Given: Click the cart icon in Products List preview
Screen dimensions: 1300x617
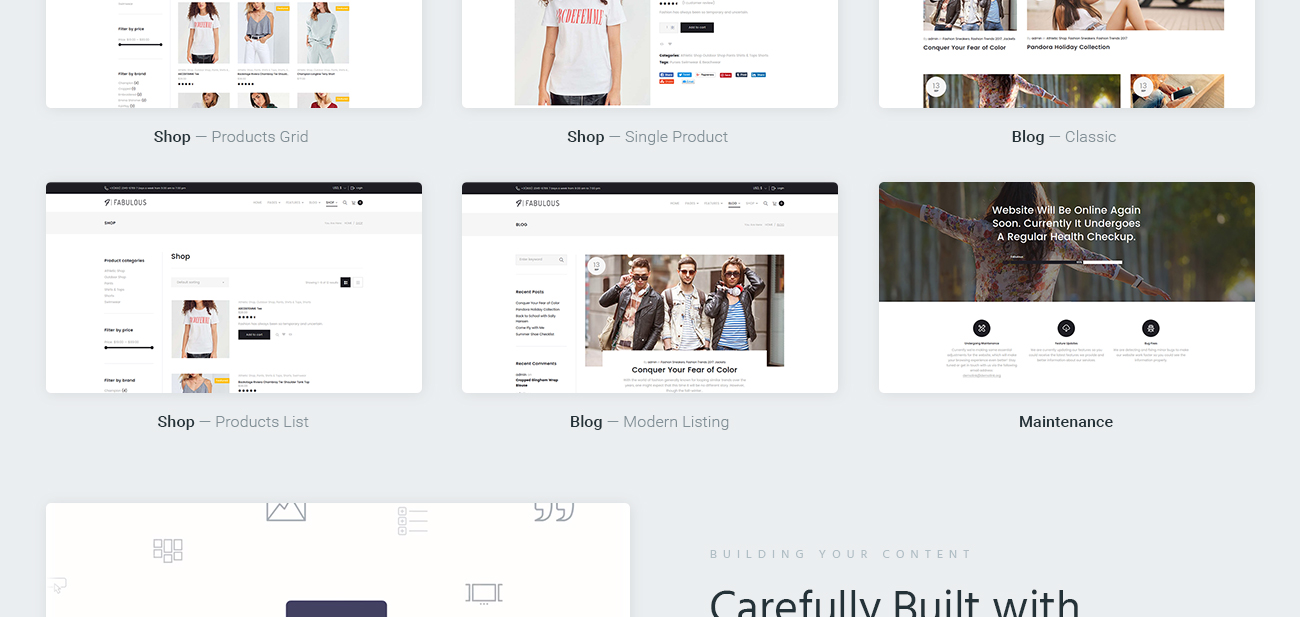Looking at the screenshot, I should coord(353,203).
